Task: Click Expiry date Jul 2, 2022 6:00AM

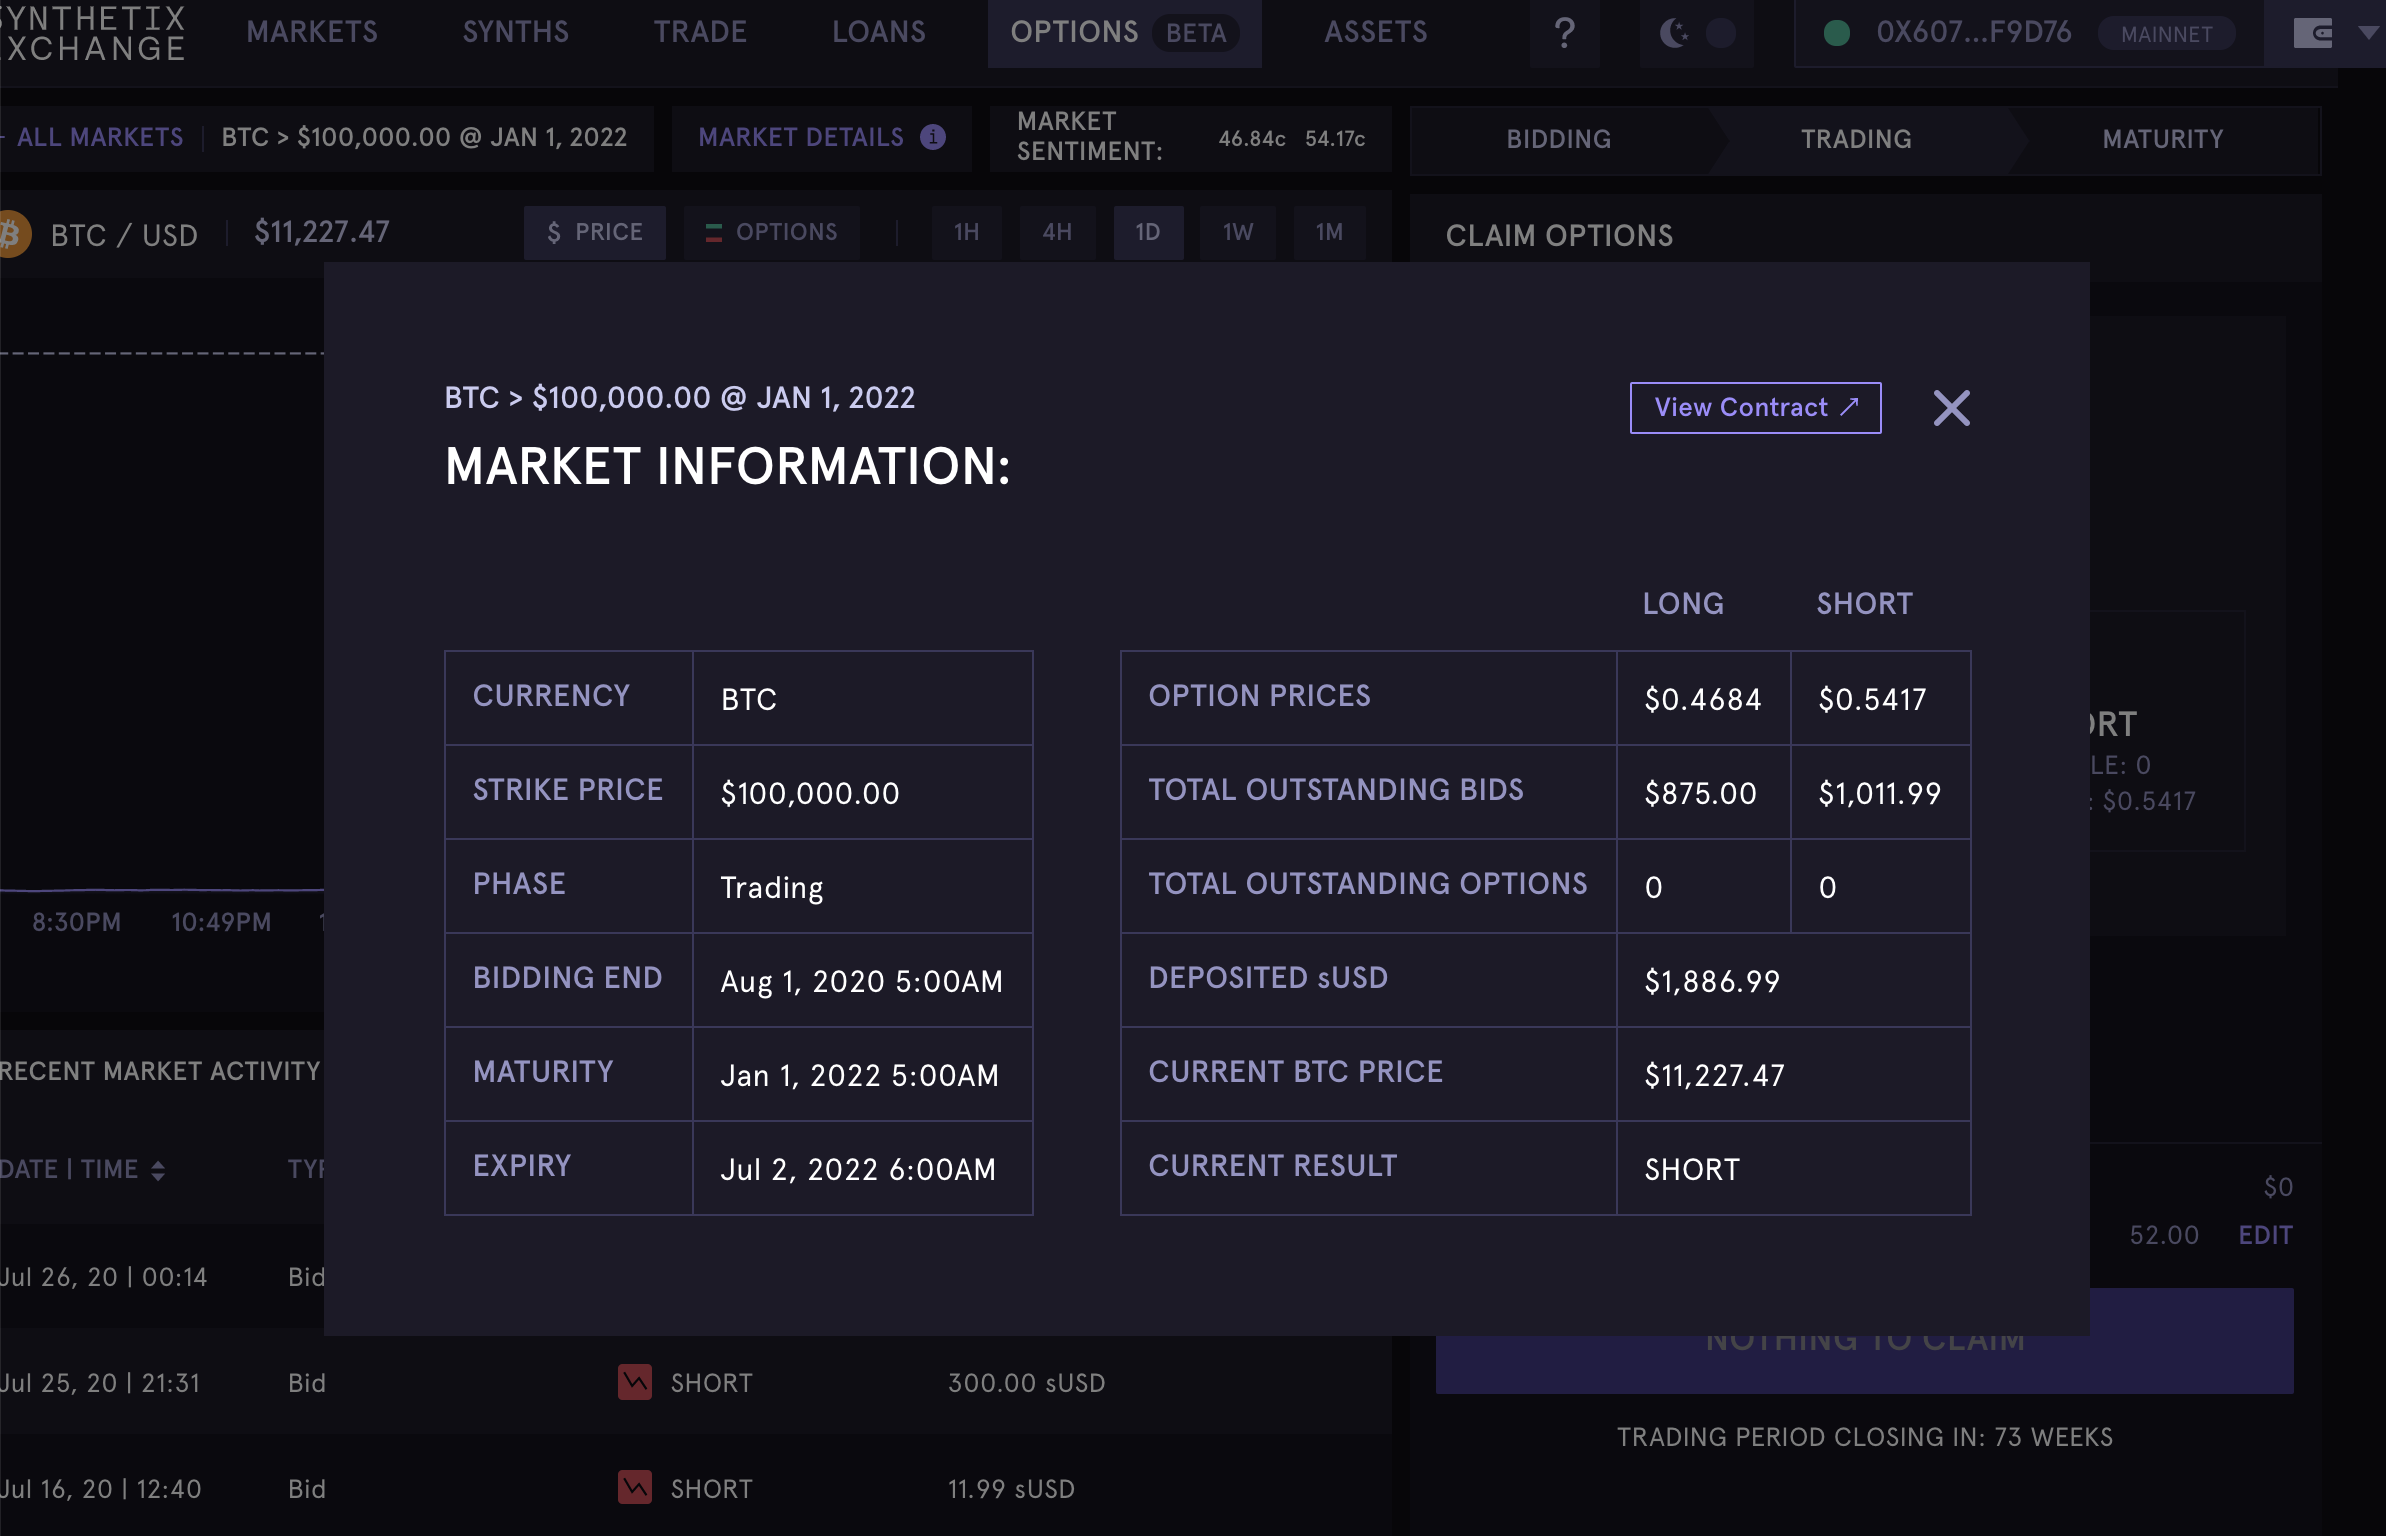Action: pos(858,1169)
